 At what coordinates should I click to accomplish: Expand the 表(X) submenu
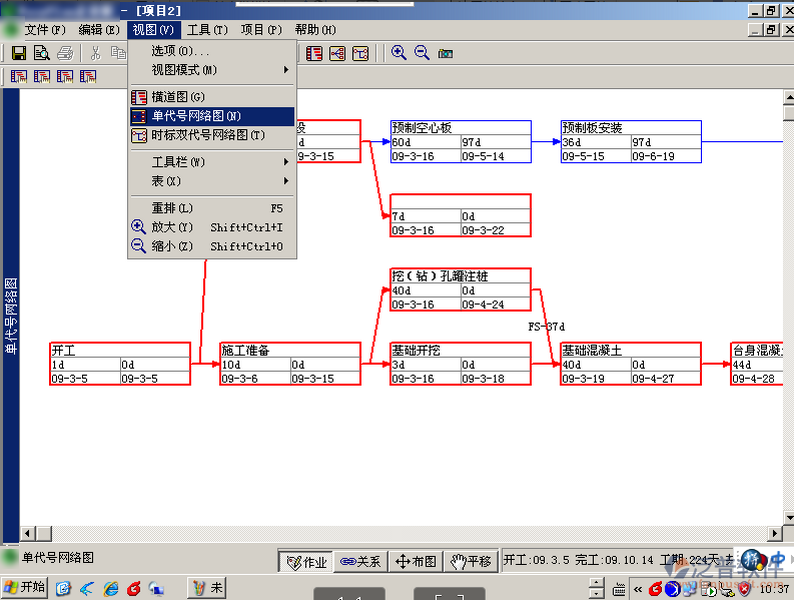(211, 181)
